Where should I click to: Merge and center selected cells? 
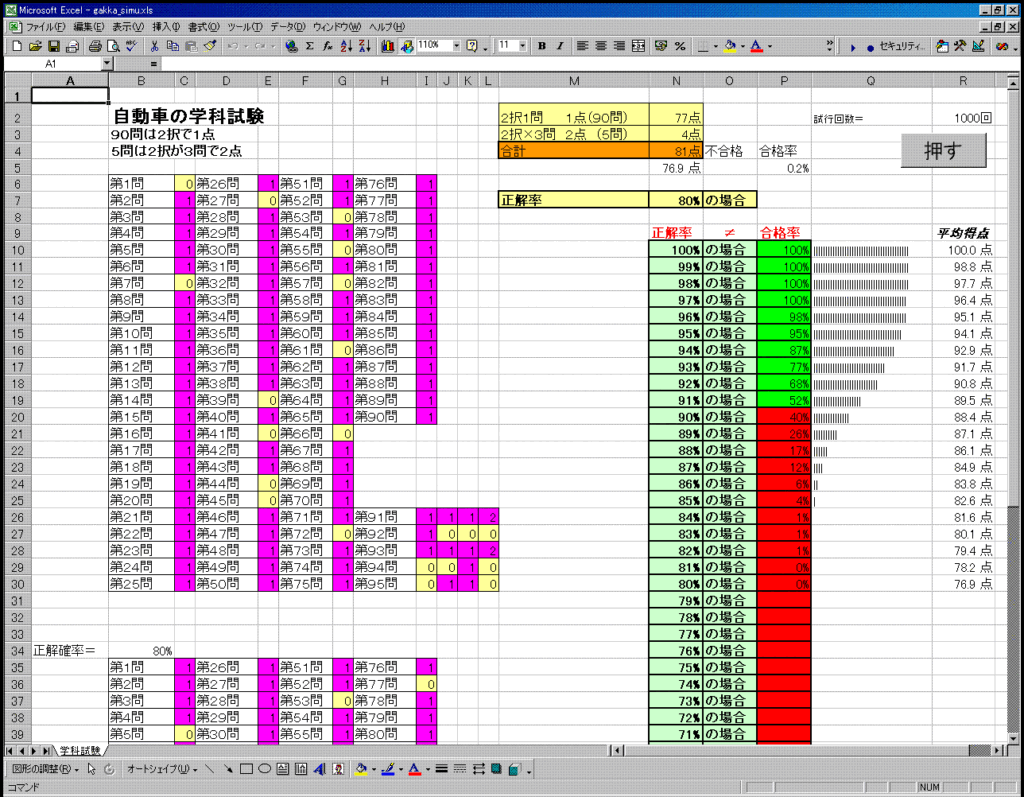coord(638,46)
